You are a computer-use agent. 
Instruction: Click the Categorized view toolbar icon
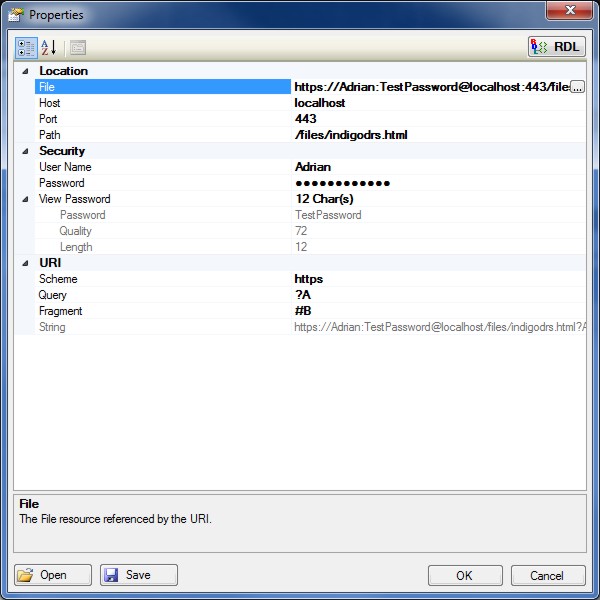pyautogui.click(x=26, y=47)
